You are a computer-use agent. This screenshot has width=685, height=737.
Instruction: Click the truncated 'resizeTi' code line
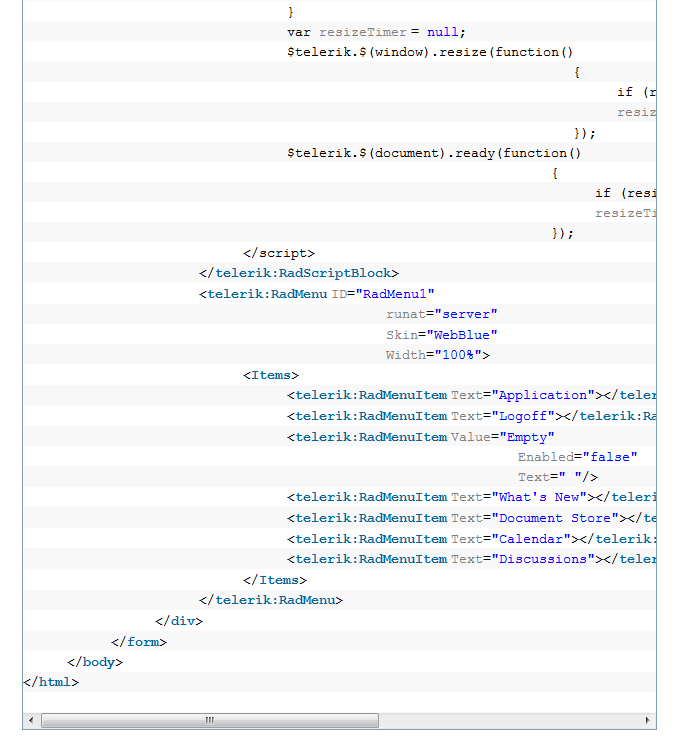(625, 213)
